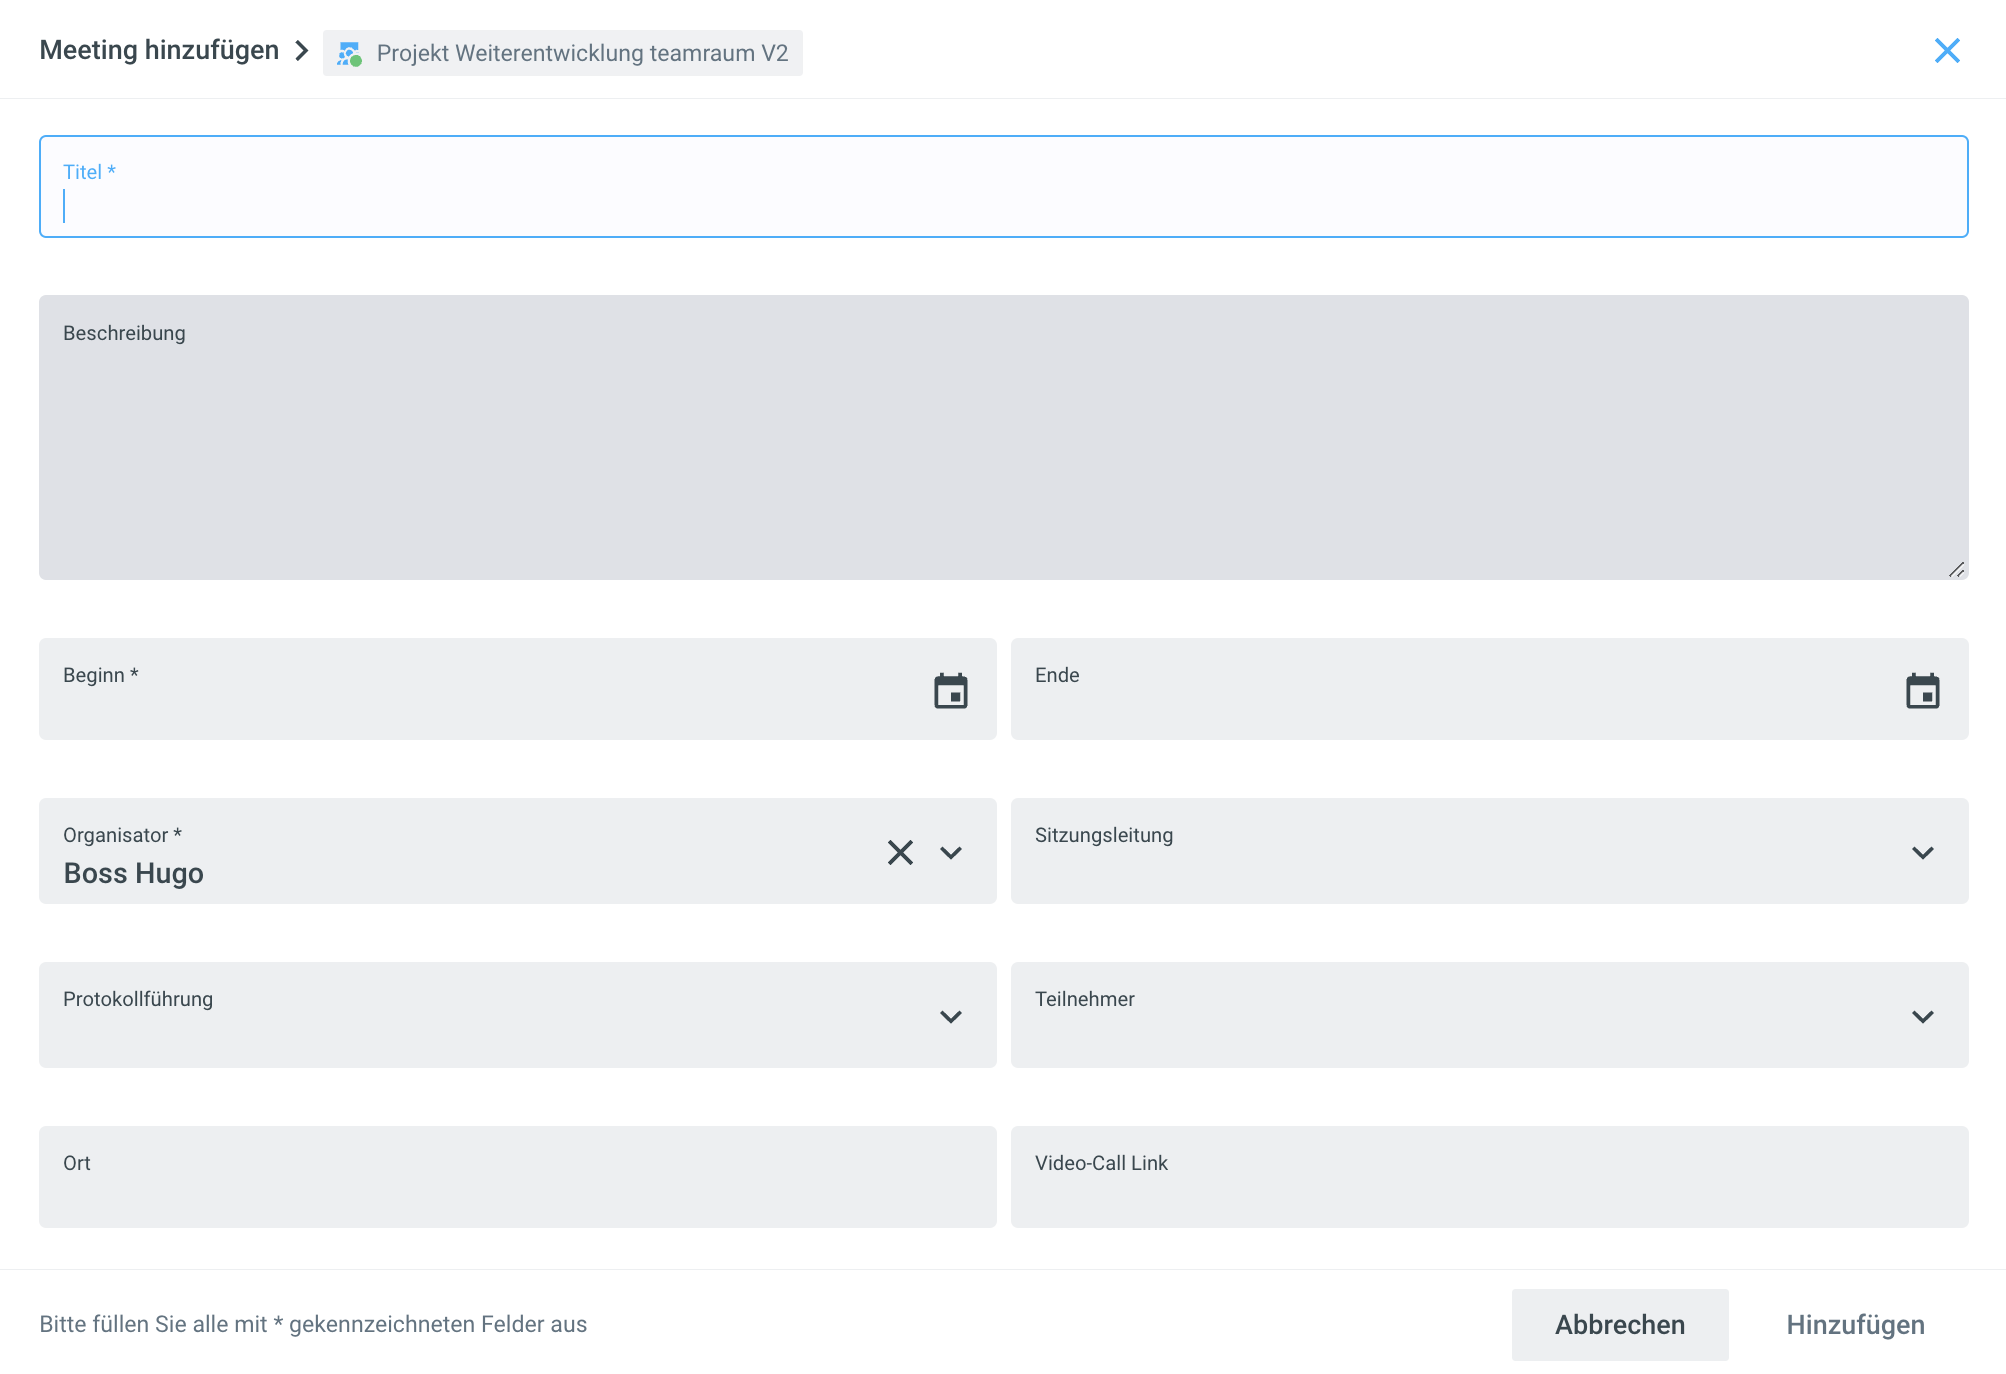Select the Projekt Weiterentwicklung teamraum V2 breadcrumb
This screenshot has height=1374, width=2006.
click(x=582, y=54)
